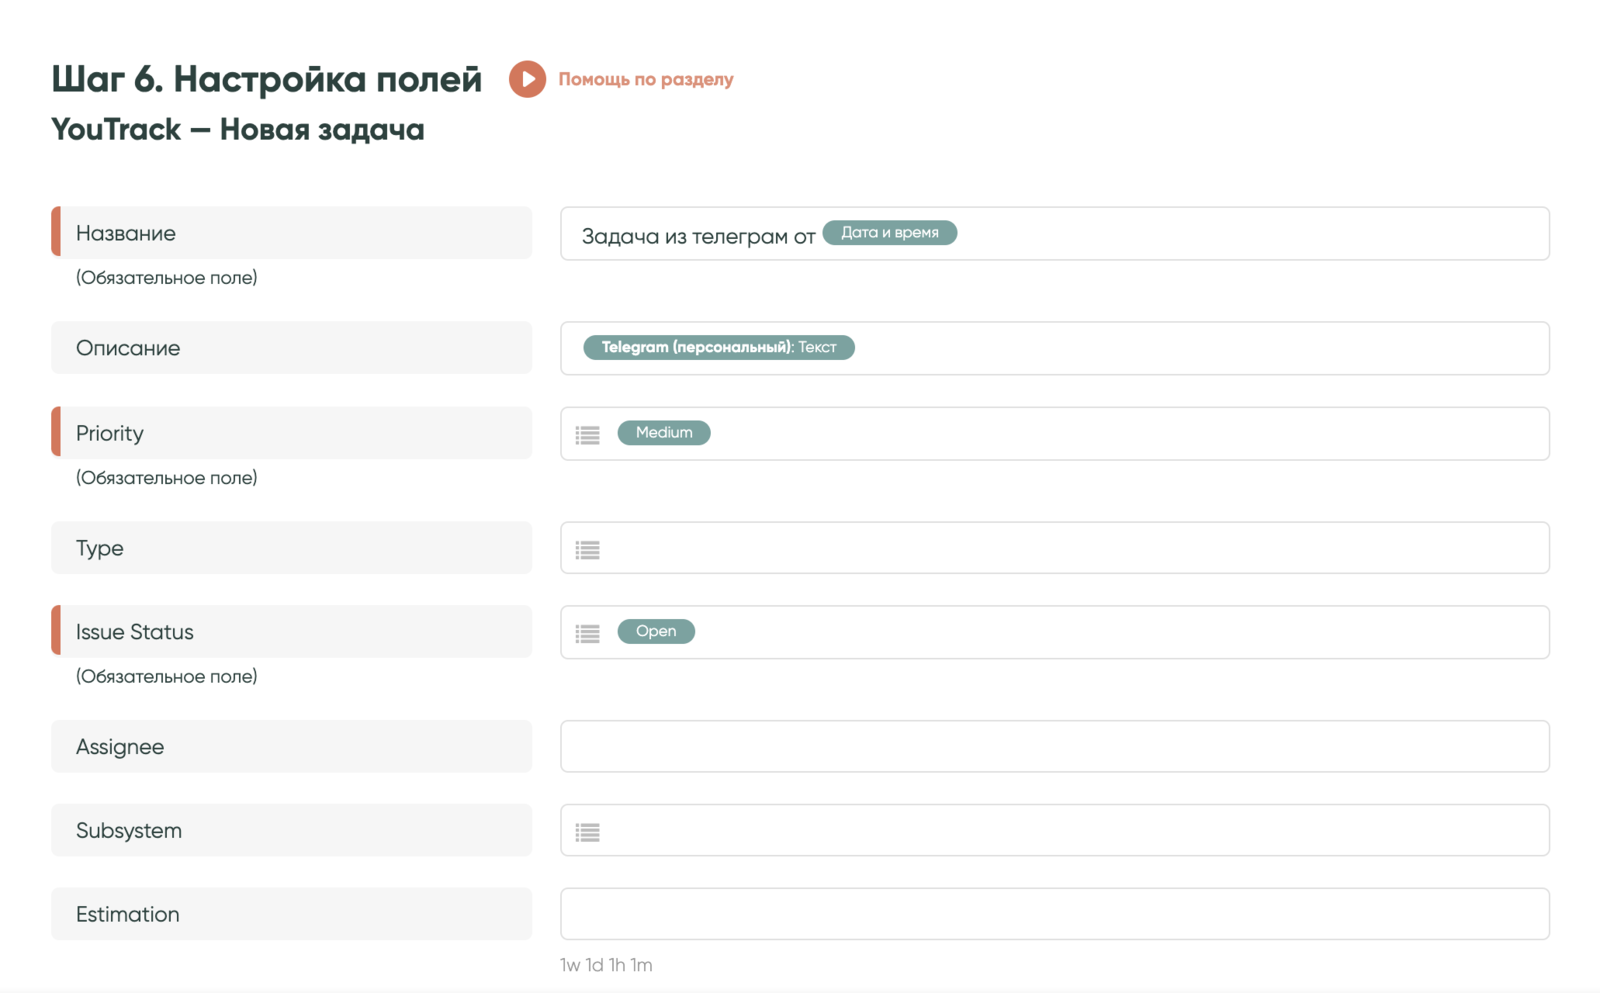
Task: Focus the Название input field
Action: (1250, 234)
